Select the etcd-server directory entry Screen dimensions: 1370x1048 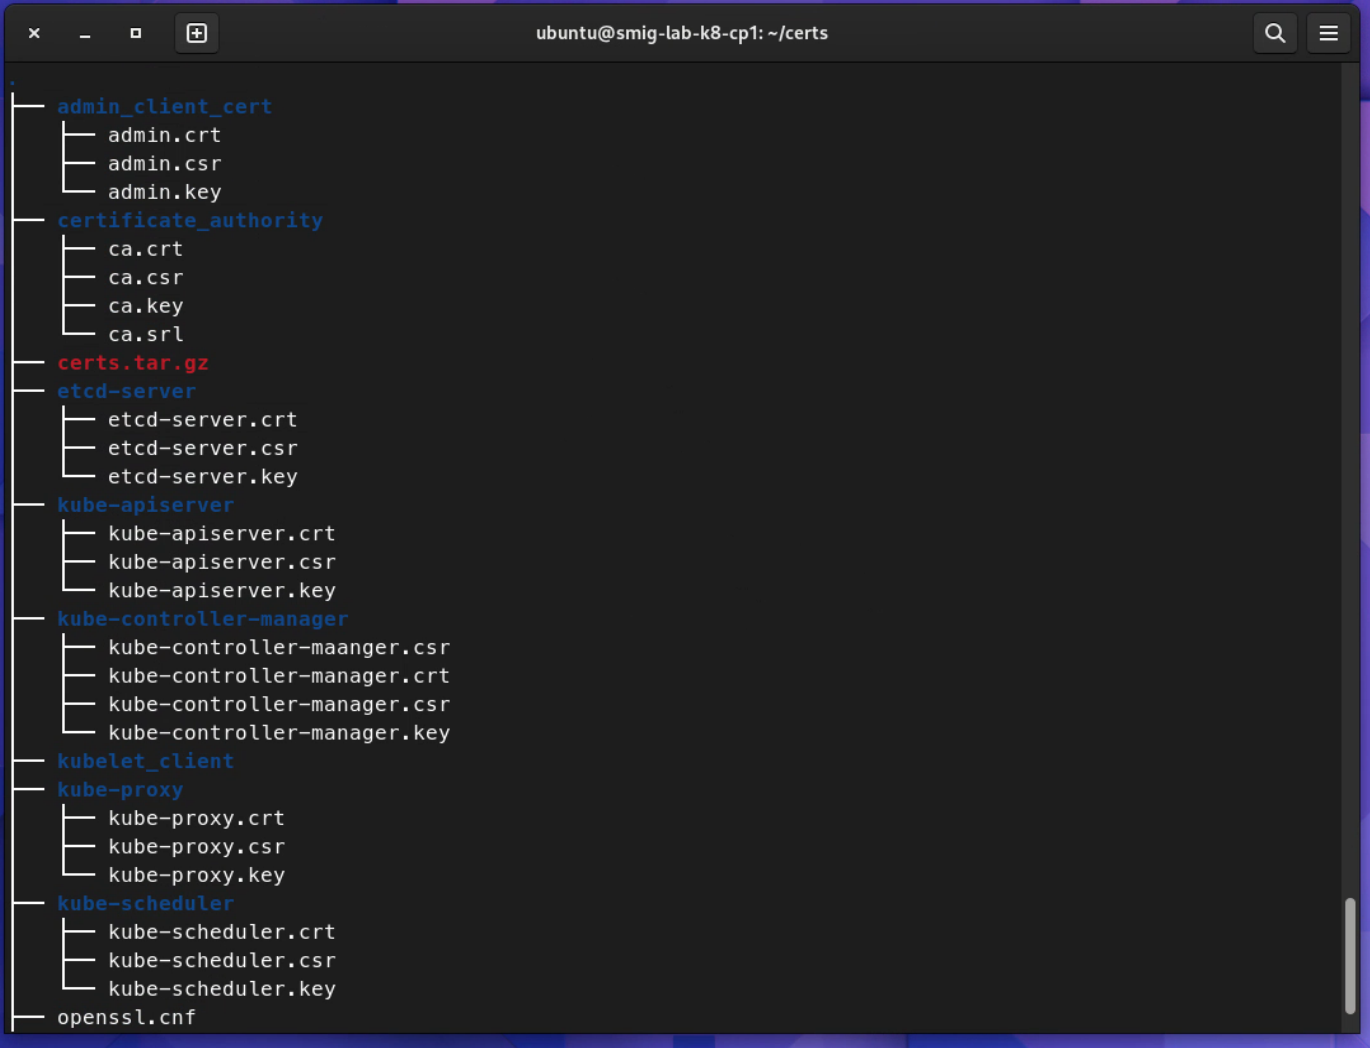coord(126,391)
